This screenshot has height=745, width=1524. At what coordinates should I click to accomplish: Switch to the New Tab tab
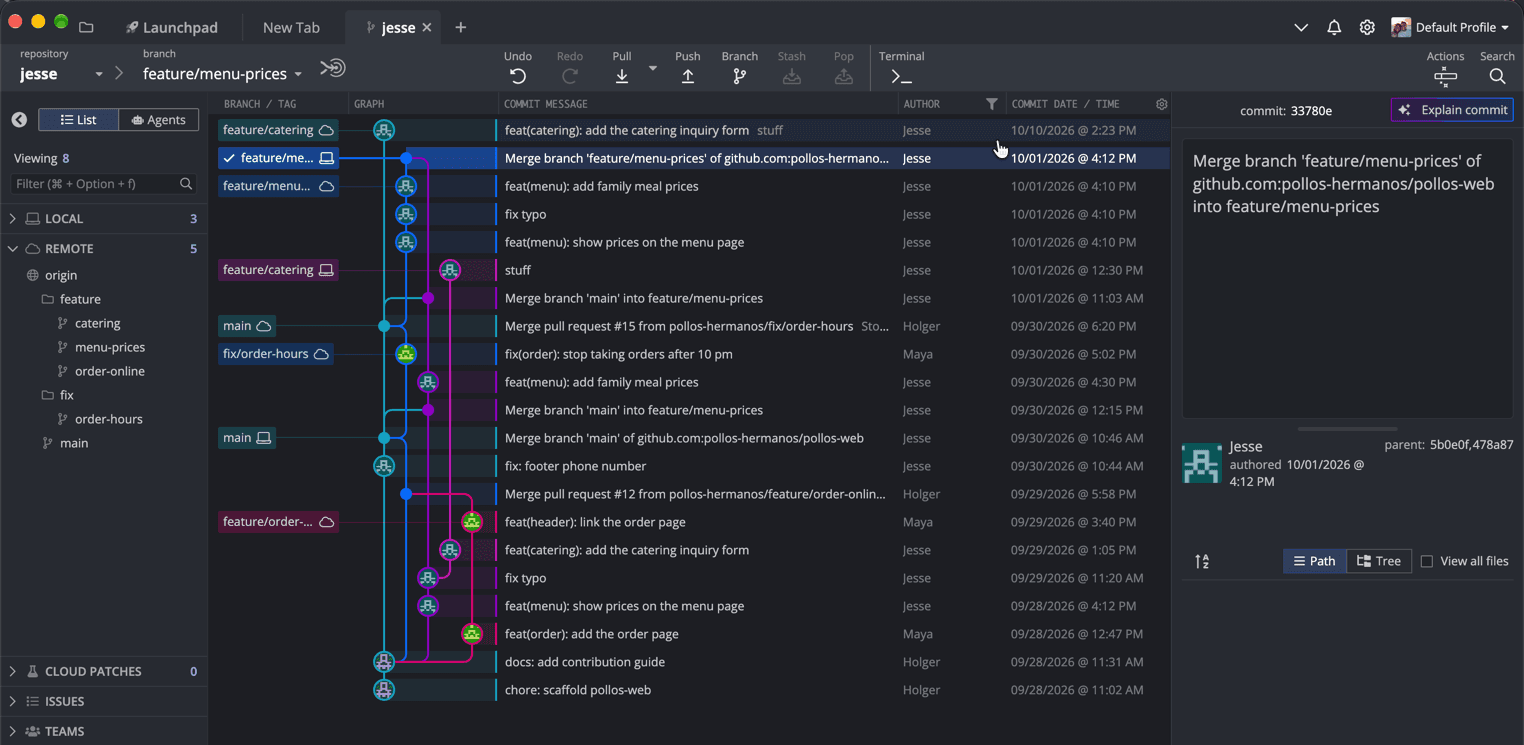click(x=291, y=27)
